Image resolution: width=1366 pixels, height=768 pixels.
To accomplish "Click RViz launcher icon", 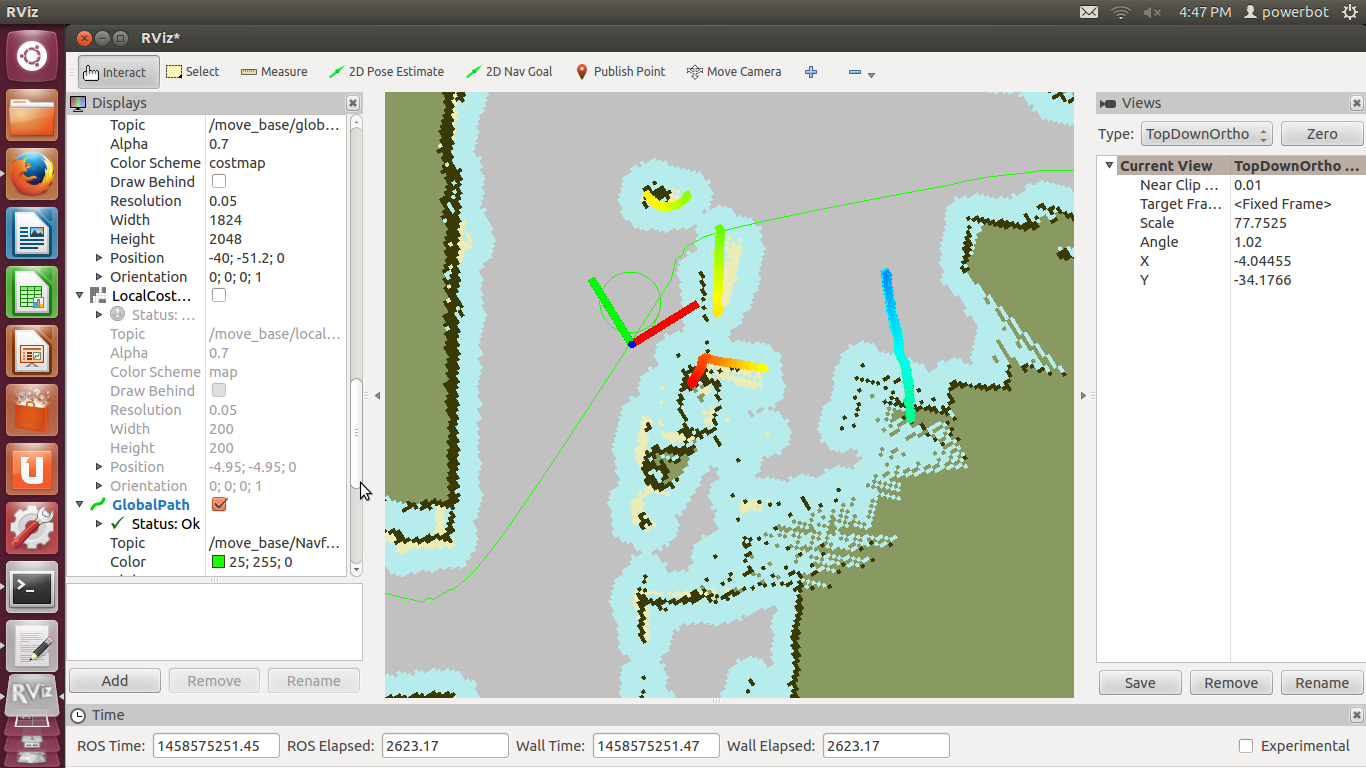I will click(x=32, y=697).
